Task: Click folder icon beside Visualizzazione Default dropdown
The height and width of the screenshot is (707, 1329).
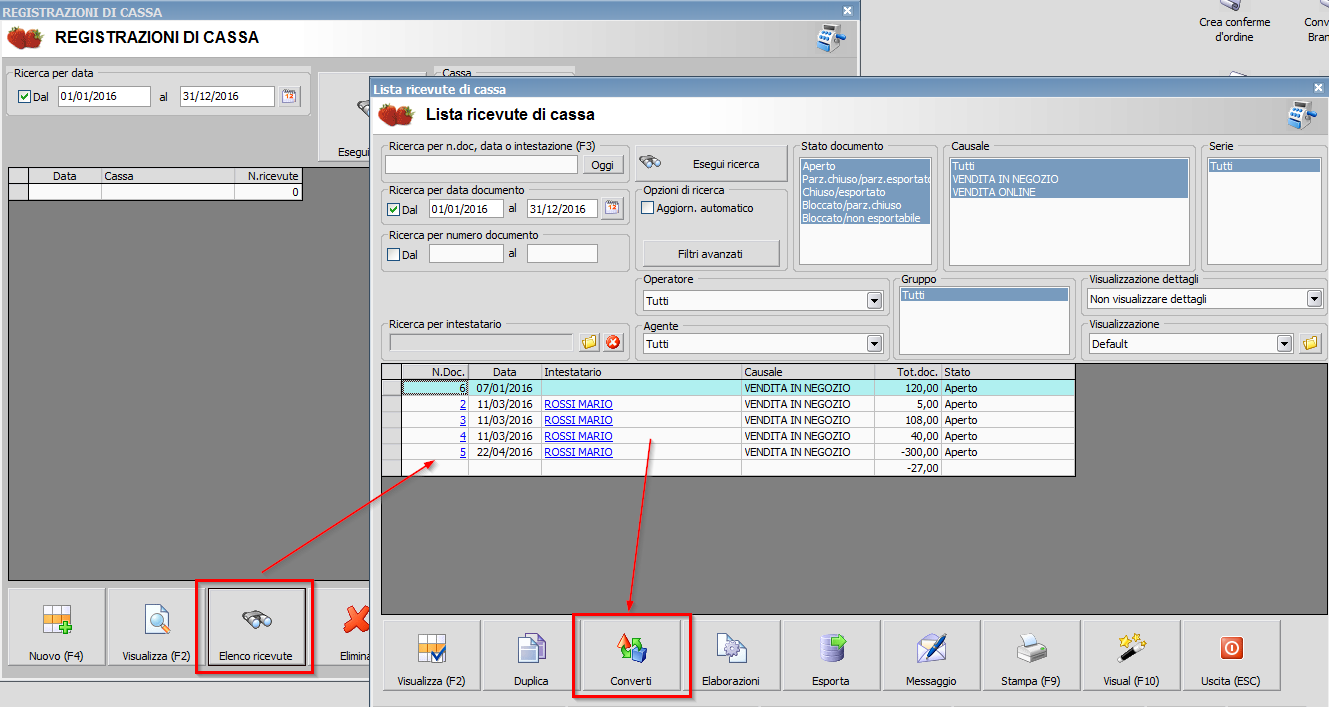Action: tap(1310, 343)
